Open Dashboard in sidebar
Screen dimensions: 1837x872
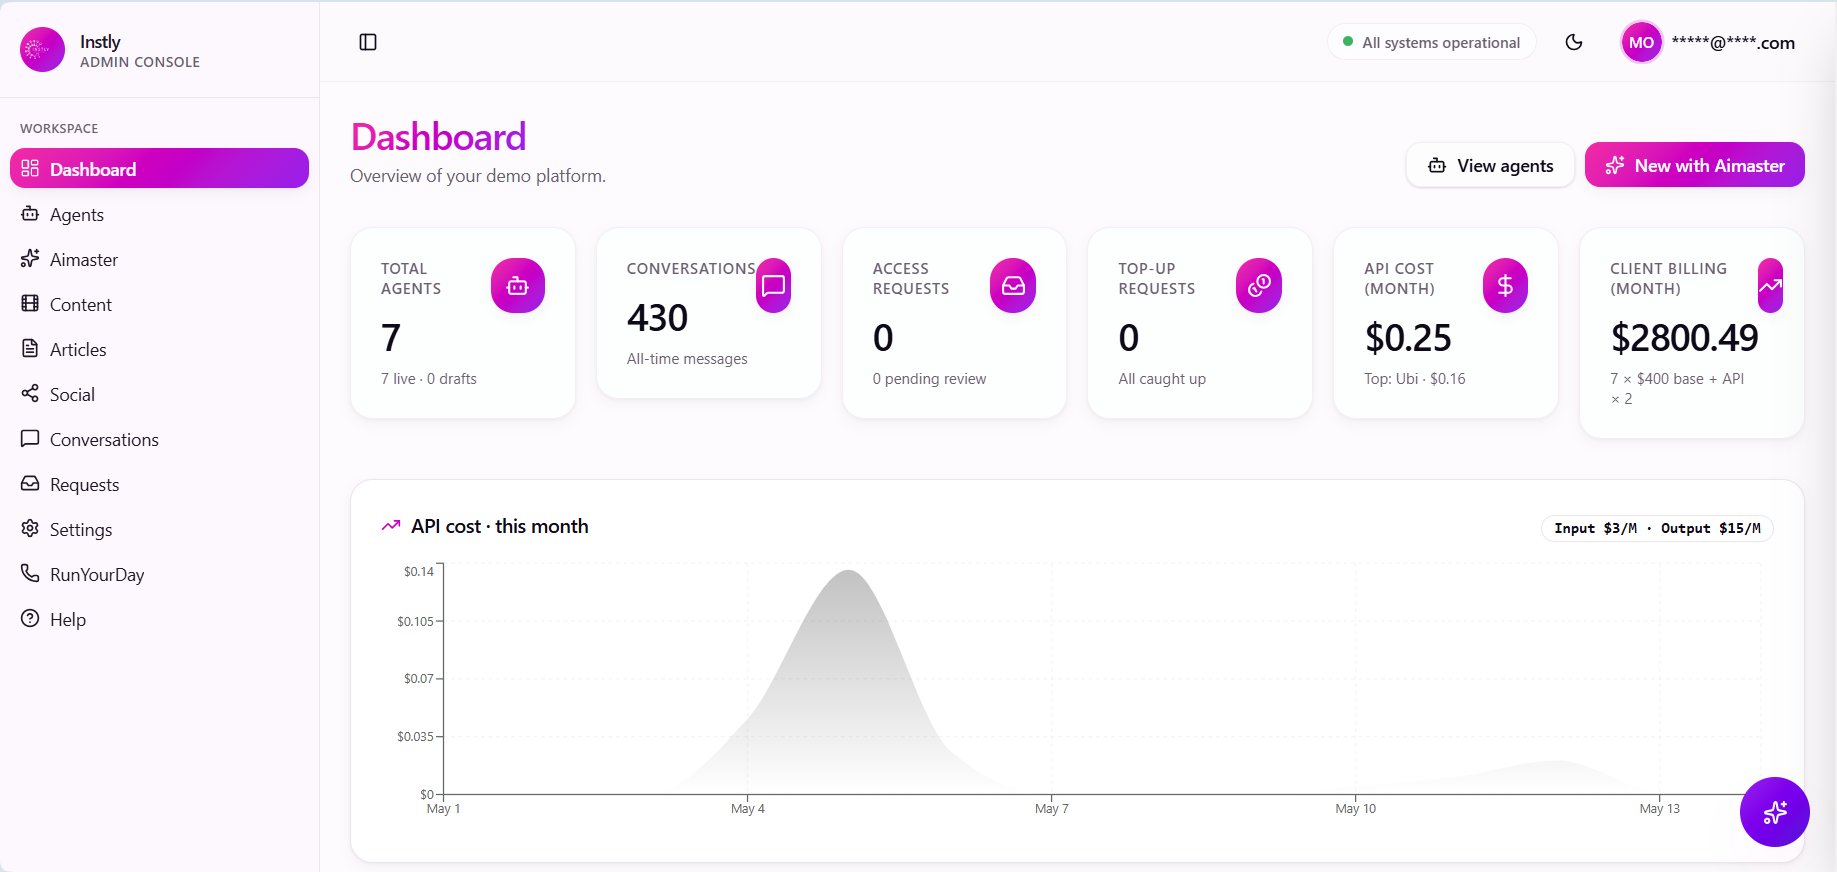pos(159,168)
